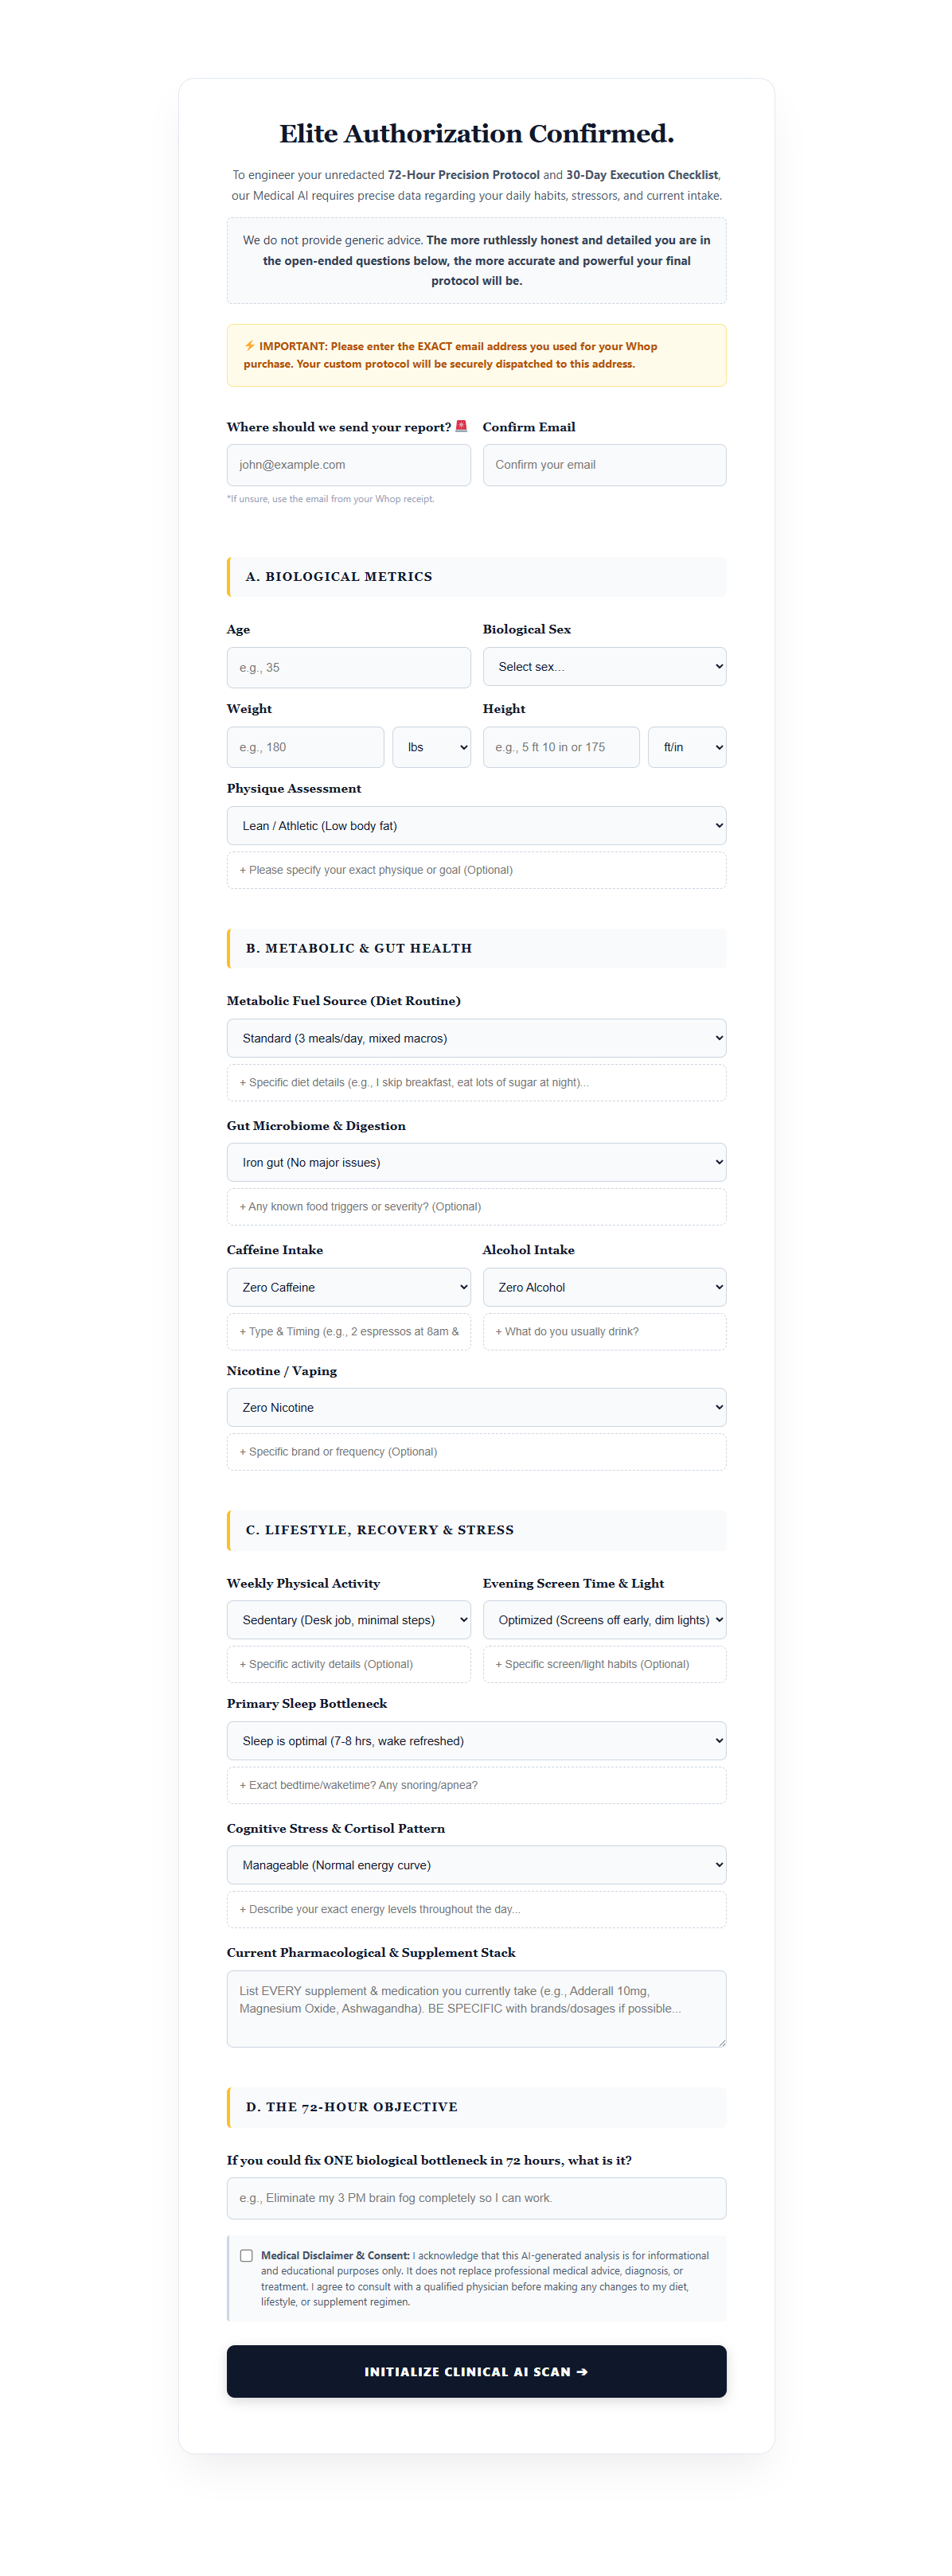Focus the report email address field
The height and width of the screenshot is (2576, 952).
(348, 465)
